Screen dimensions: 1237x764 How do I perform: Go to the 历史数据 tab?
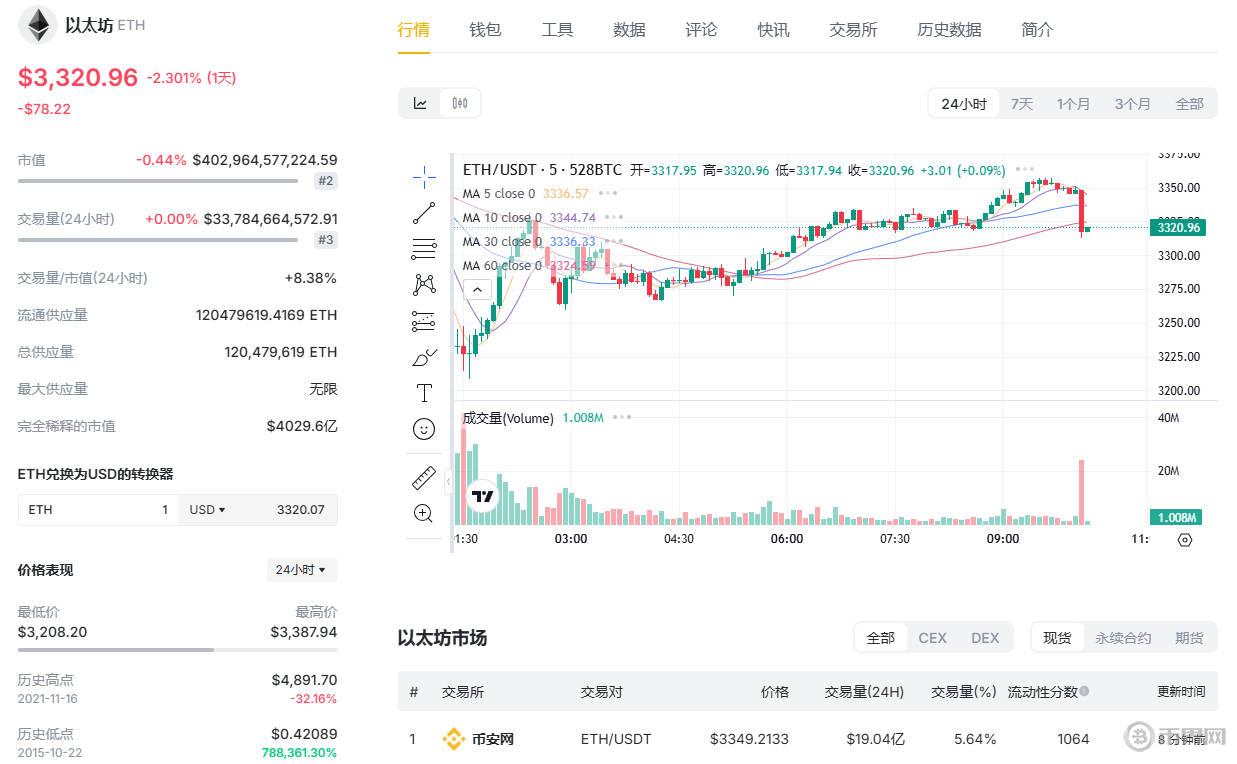coord(949,30)
